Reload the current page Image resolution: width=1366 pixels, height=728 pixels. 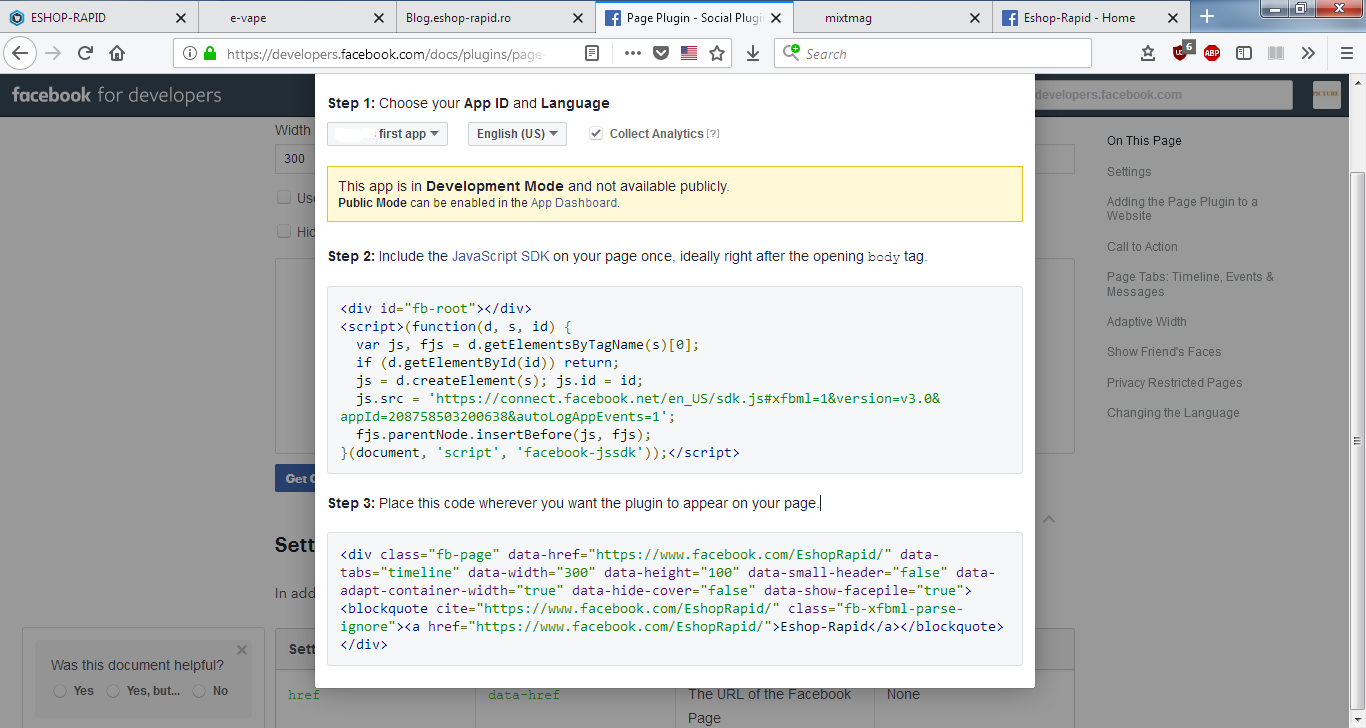click(86, 53)
